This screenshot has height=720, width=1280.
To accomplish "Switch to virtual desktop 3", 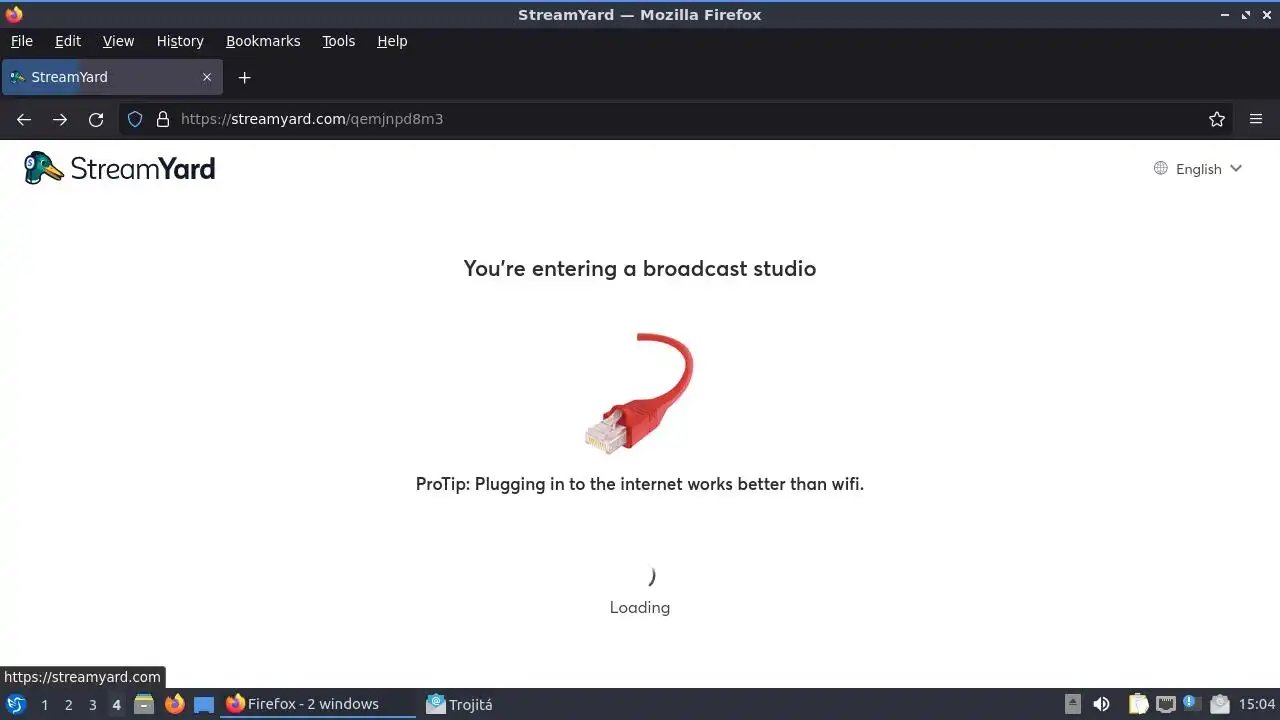I will pyautogui.click(x=92, y=705).
